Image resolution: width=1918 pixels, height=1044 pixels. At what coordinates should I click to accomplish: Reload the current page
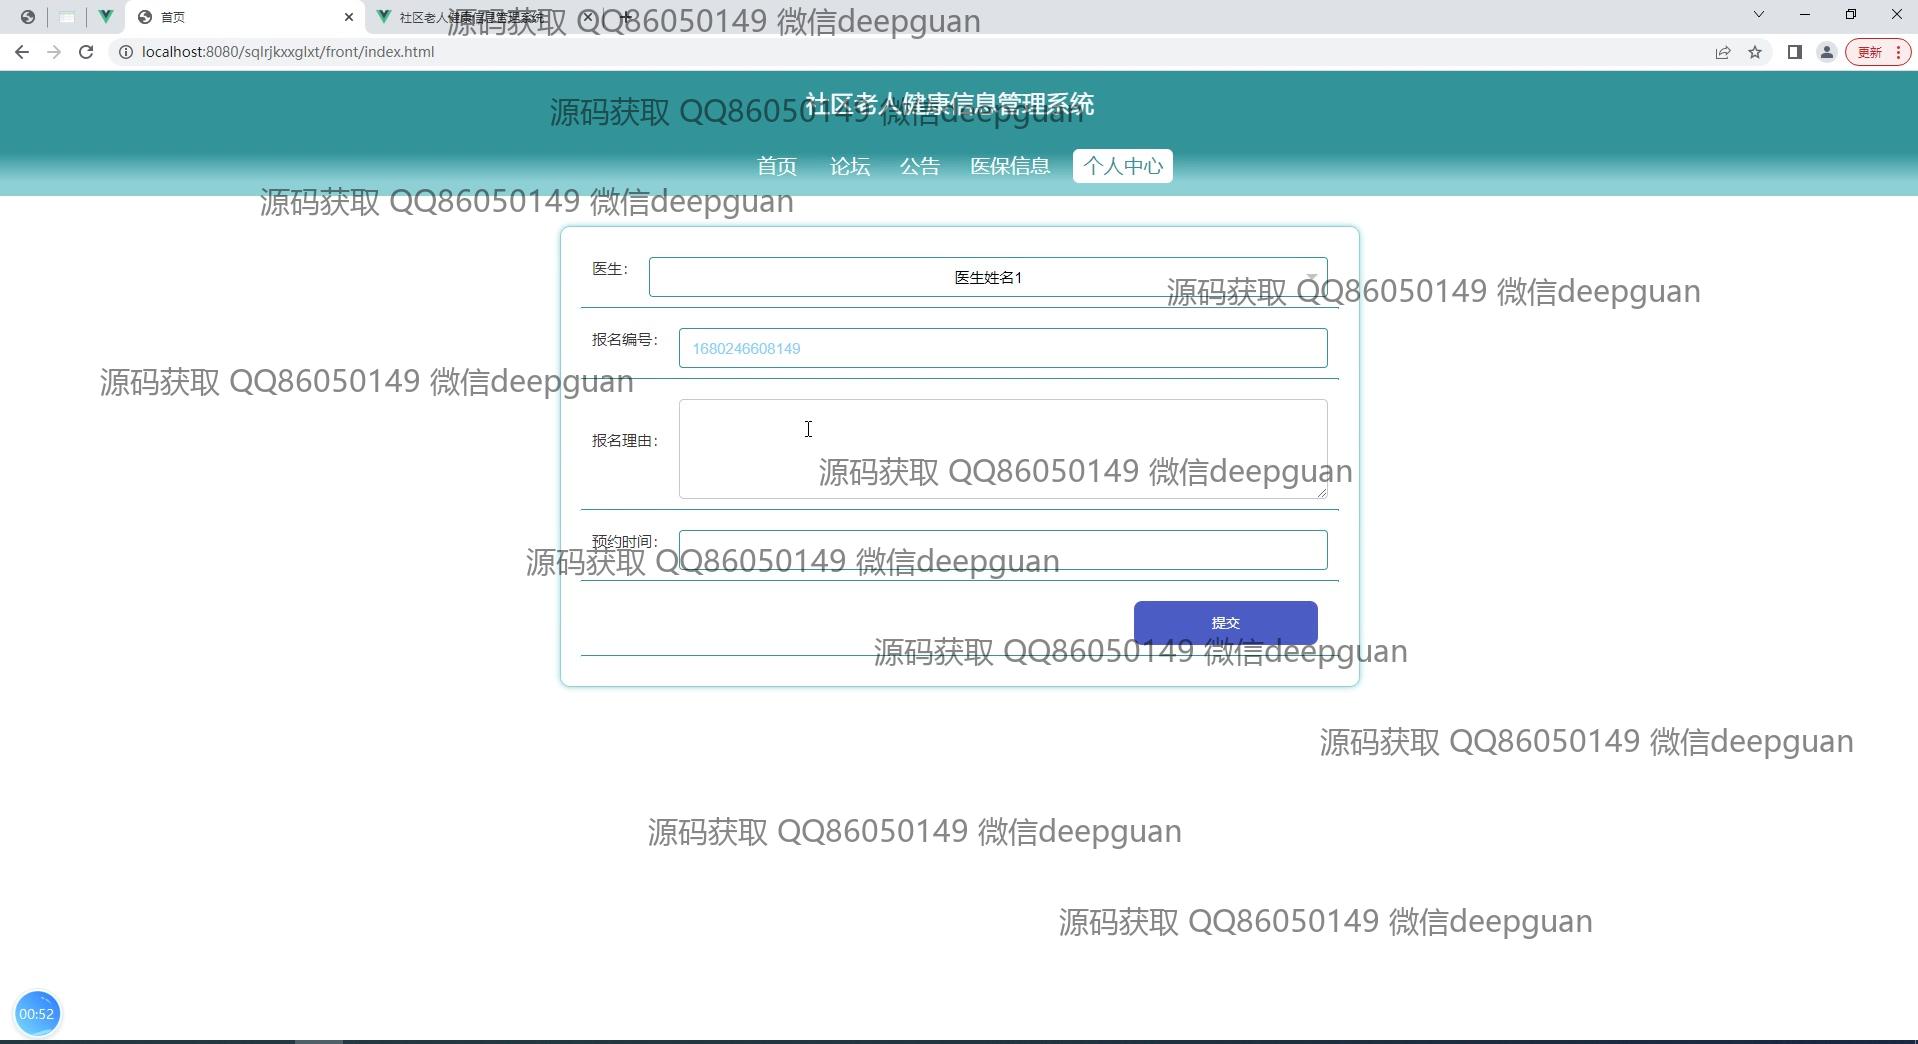86,52
